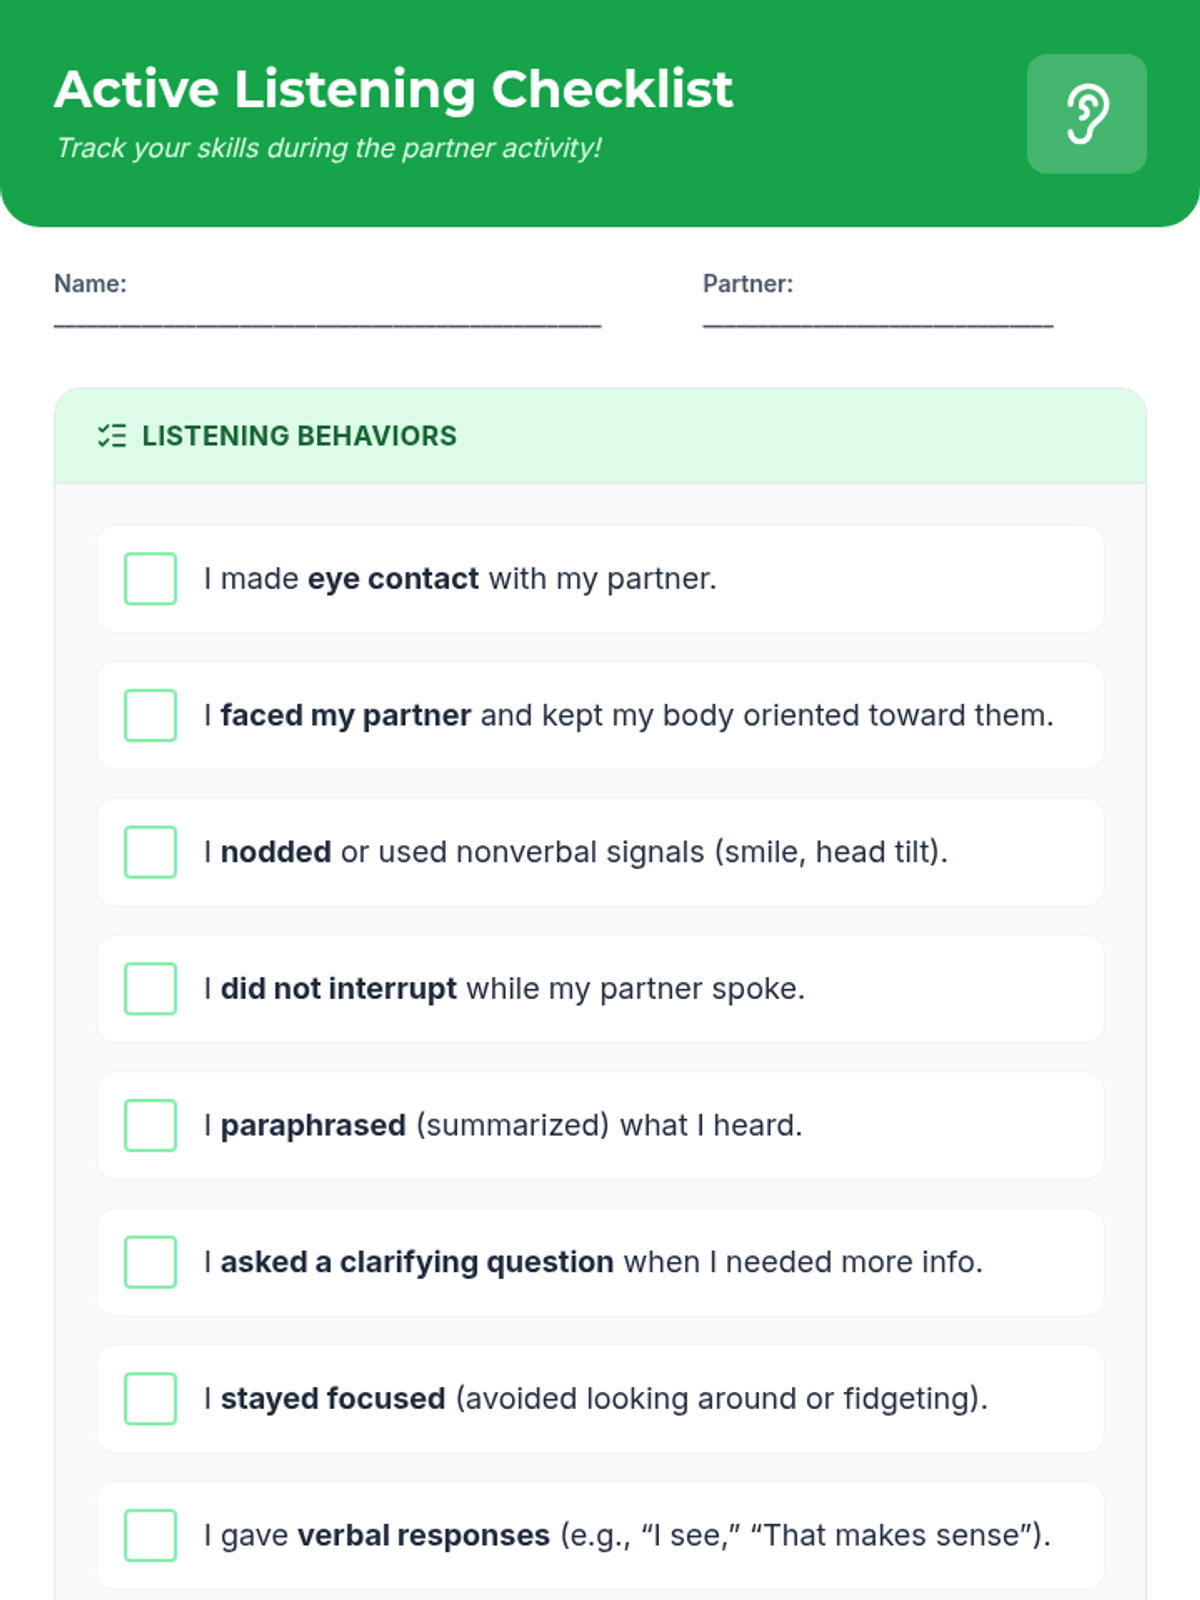Click the bold 'verbal responses' text
The height and width of the screenshot is (1600, 1200).
(x=423, y=1536)
